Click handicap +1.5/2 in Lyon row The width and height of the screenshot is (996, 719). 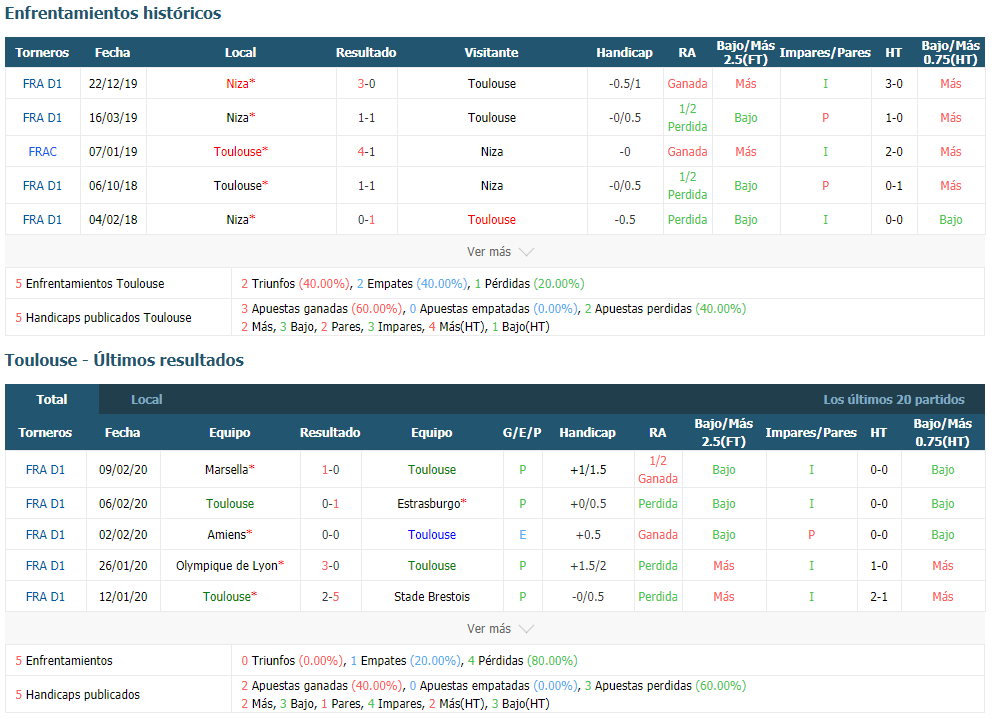coord(588,565)
